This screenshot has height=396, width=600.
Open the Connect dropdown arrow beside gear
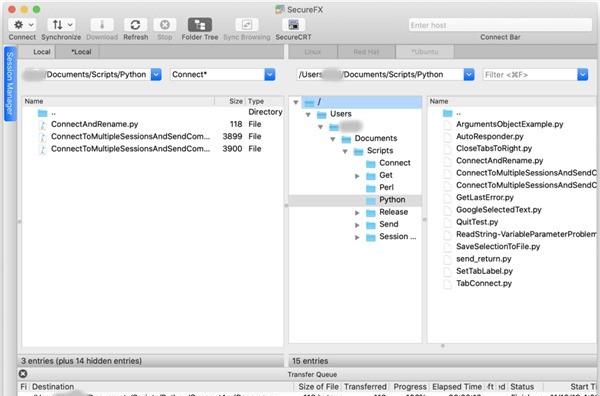point(31,25)
